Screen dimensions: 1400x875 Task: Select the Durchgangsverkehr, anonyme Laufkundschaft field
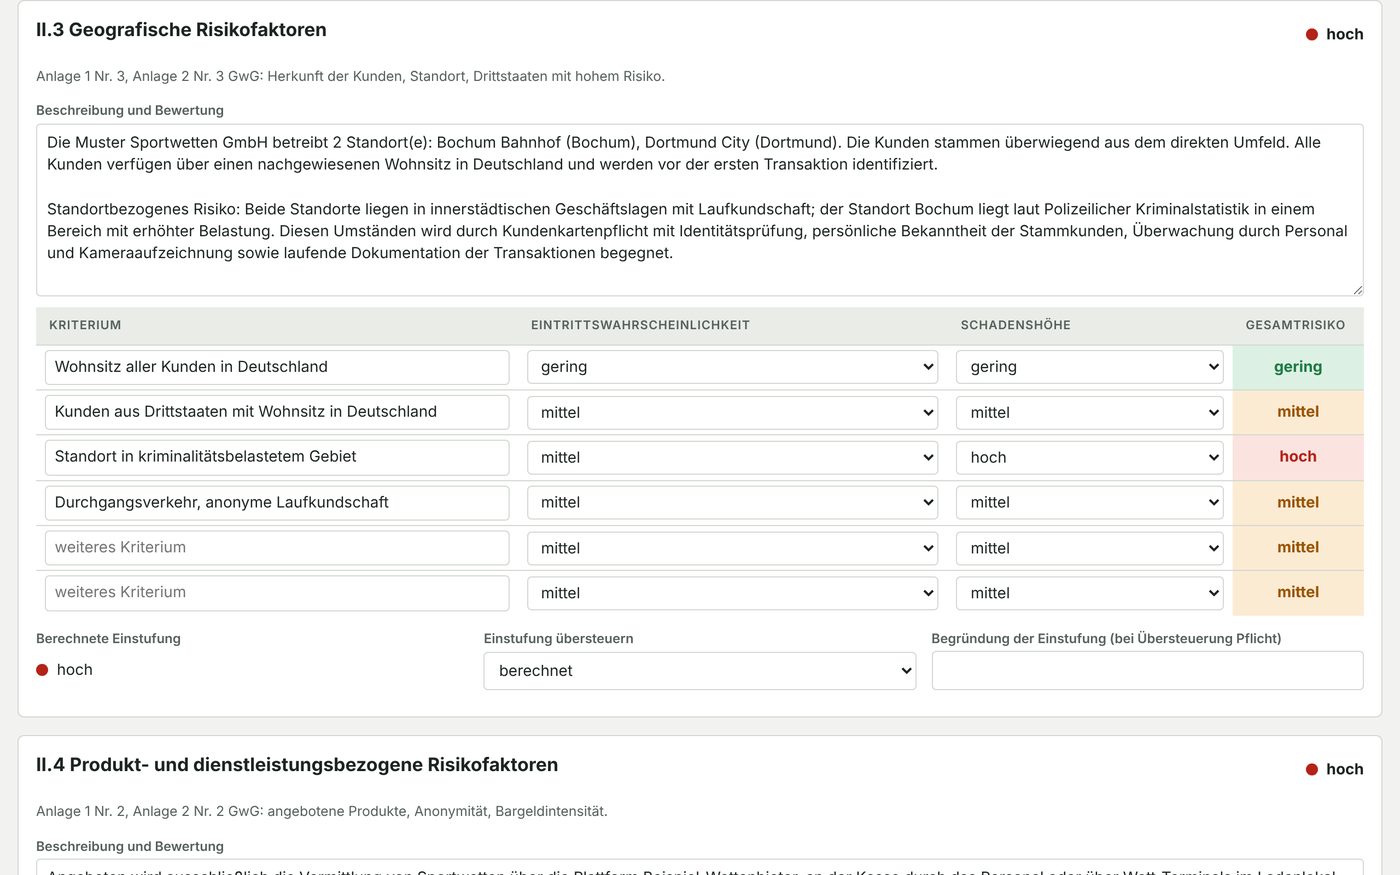click(277, 502)
